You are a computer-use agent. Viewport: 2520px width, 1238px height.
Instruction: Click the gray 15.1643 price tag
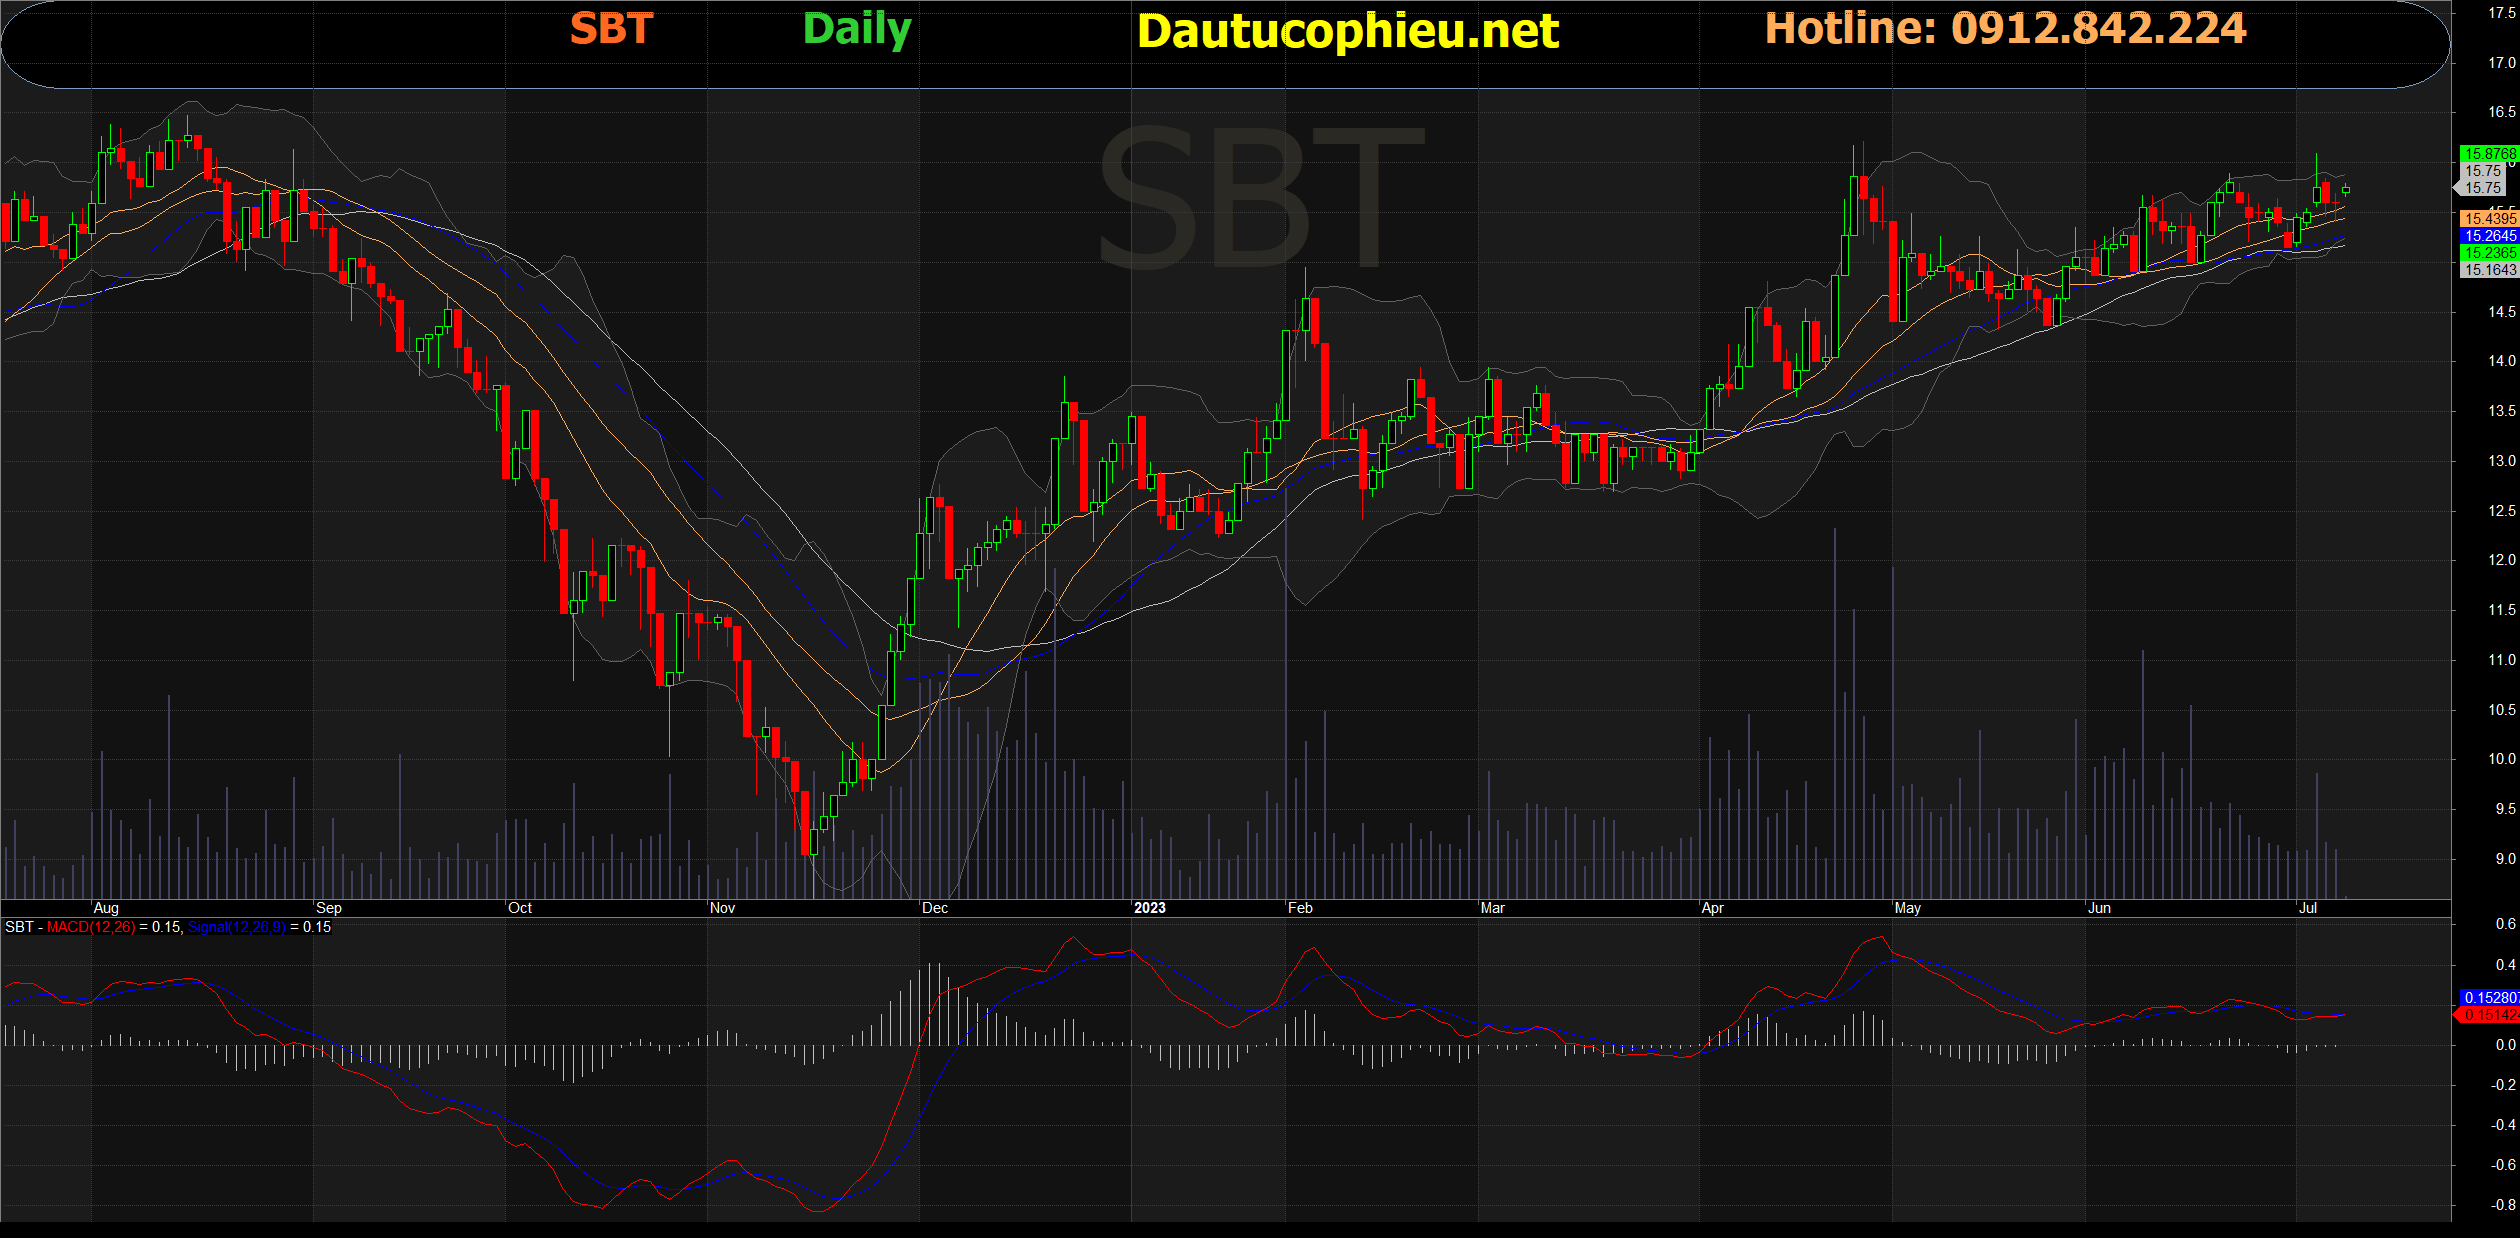[2488, 270]
